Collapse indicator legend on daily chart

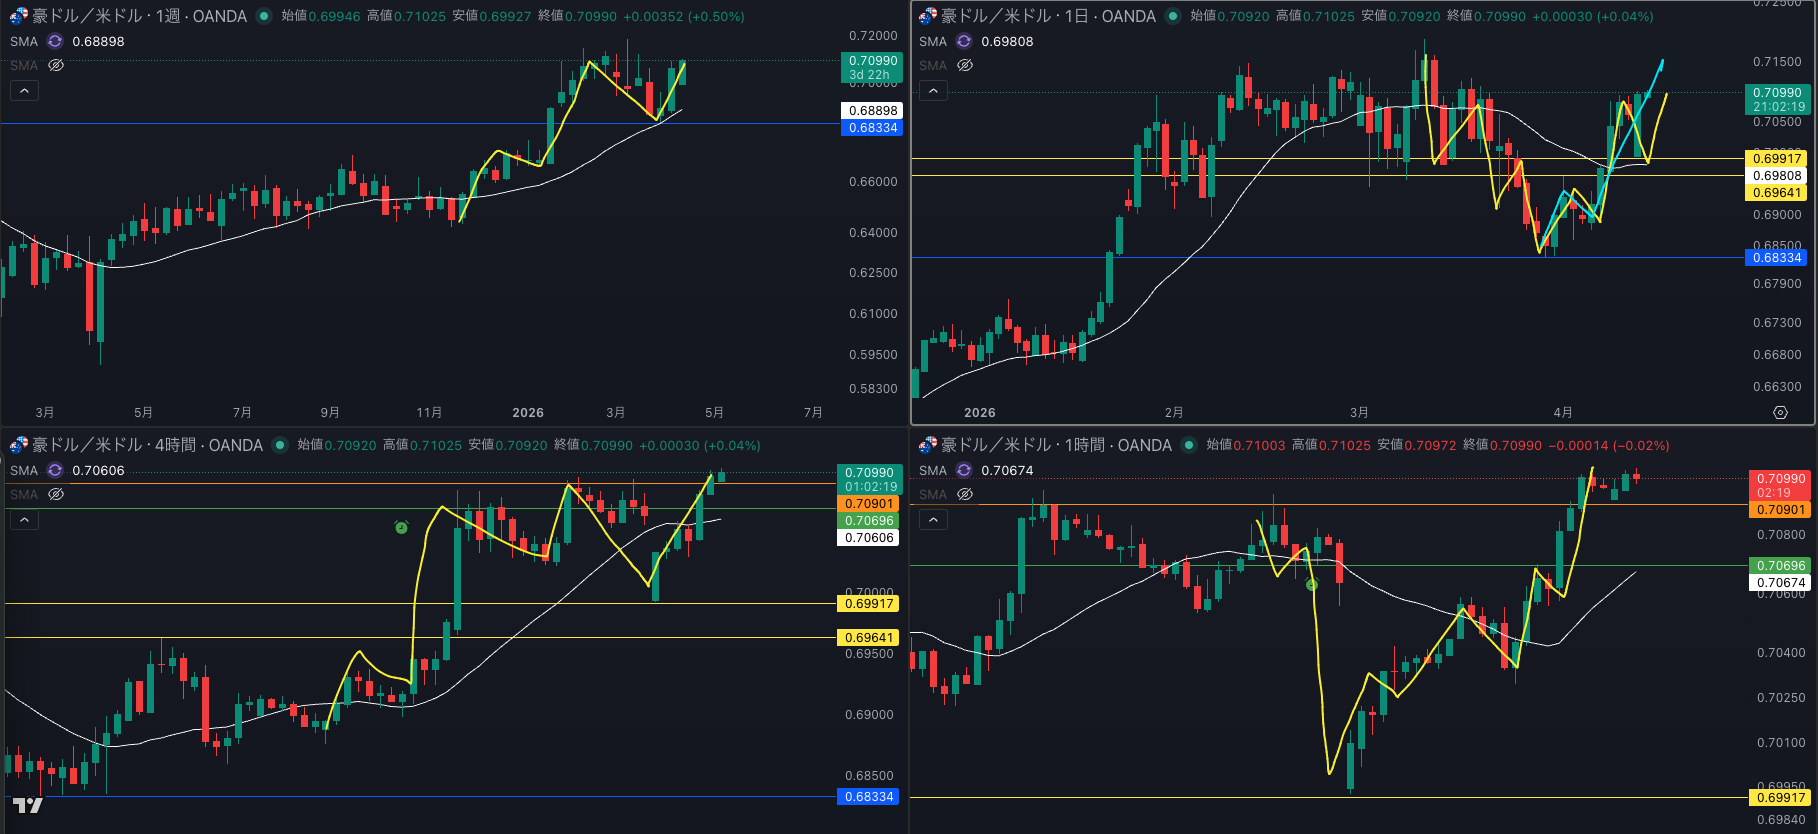(x=933, y=91)
